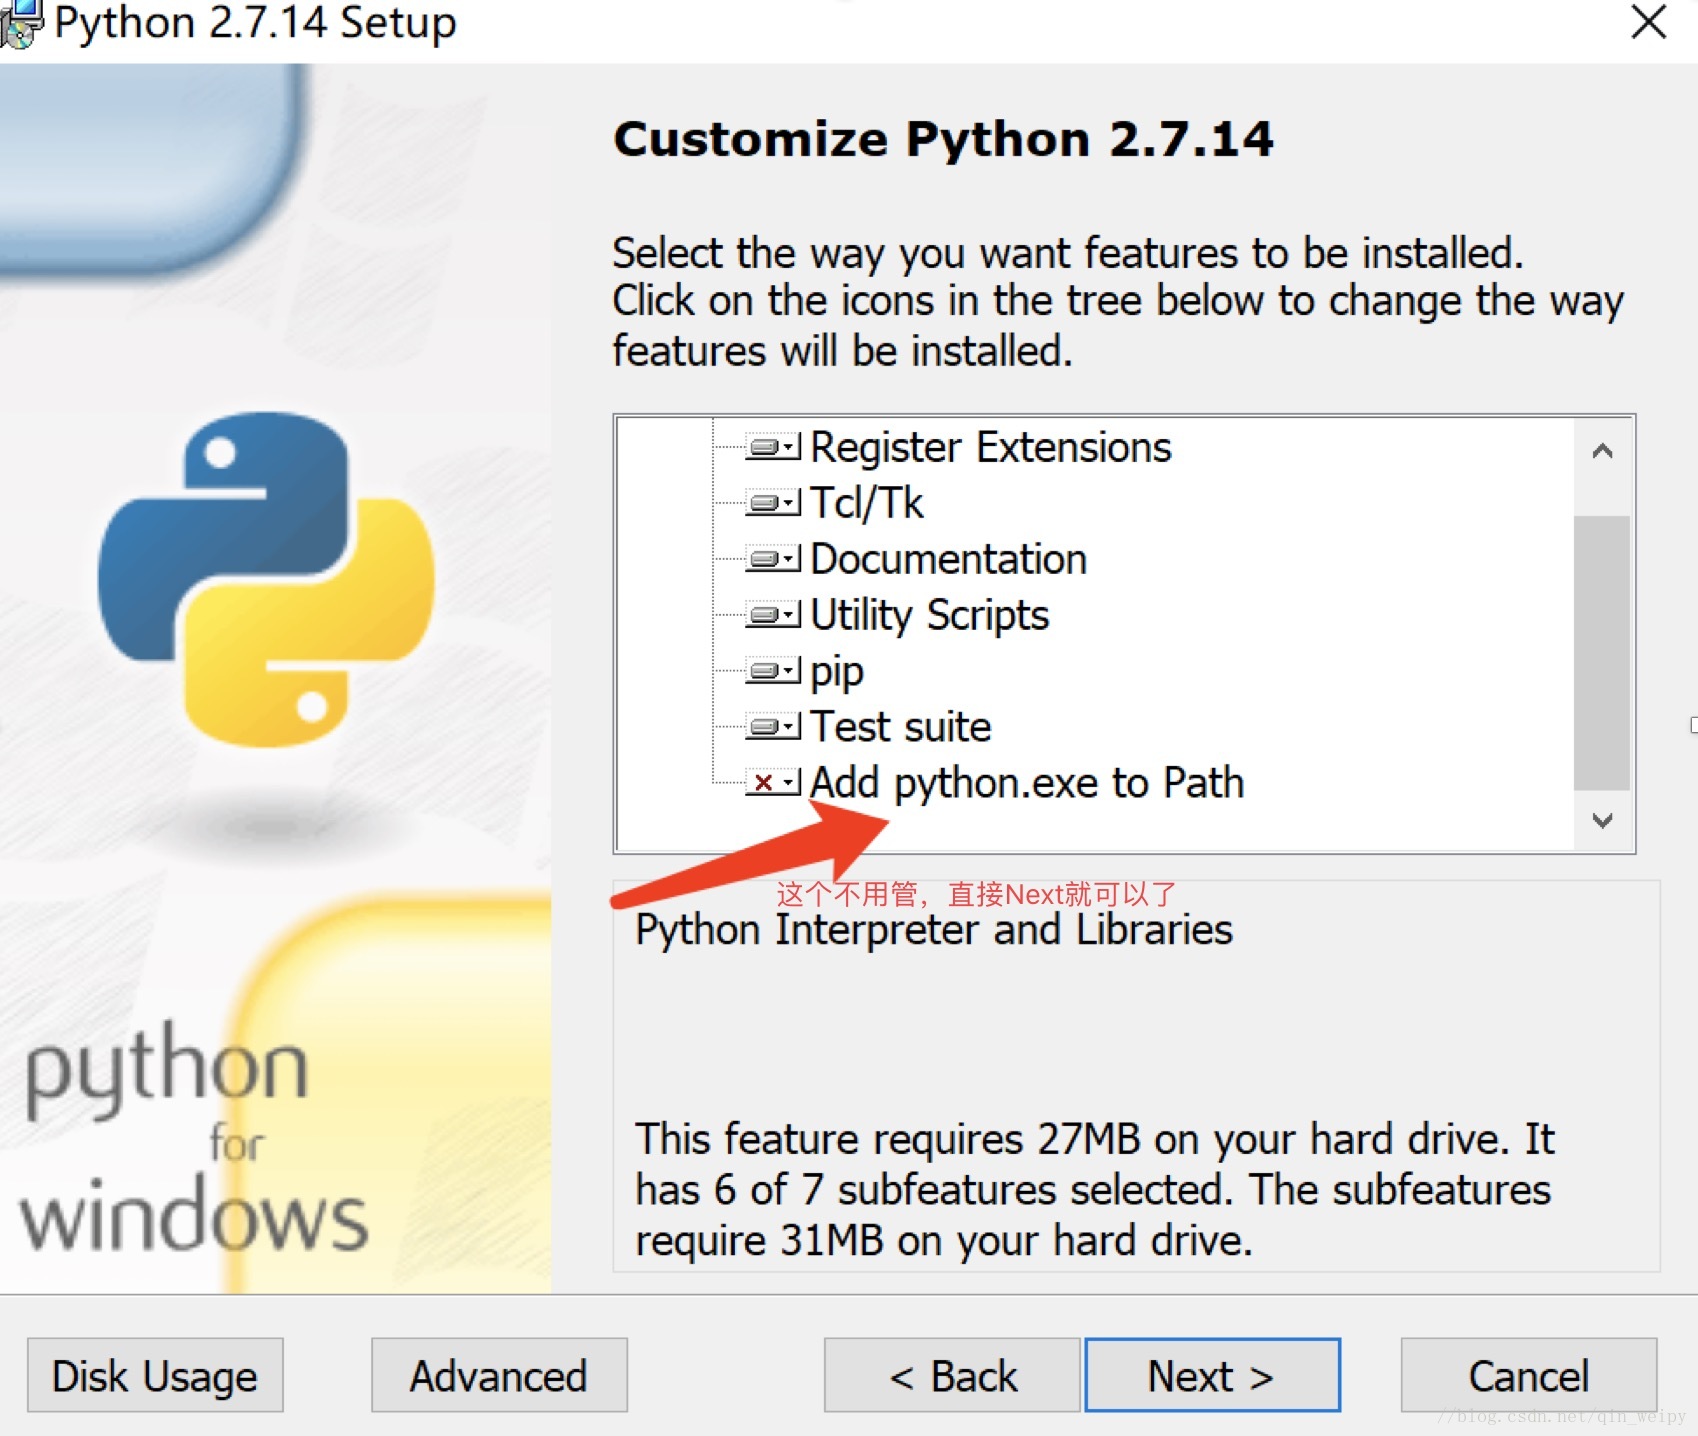The width and height of the screenshot is (1698, 1436).
Task: Go back with the < Back button
Action: 952,1376
